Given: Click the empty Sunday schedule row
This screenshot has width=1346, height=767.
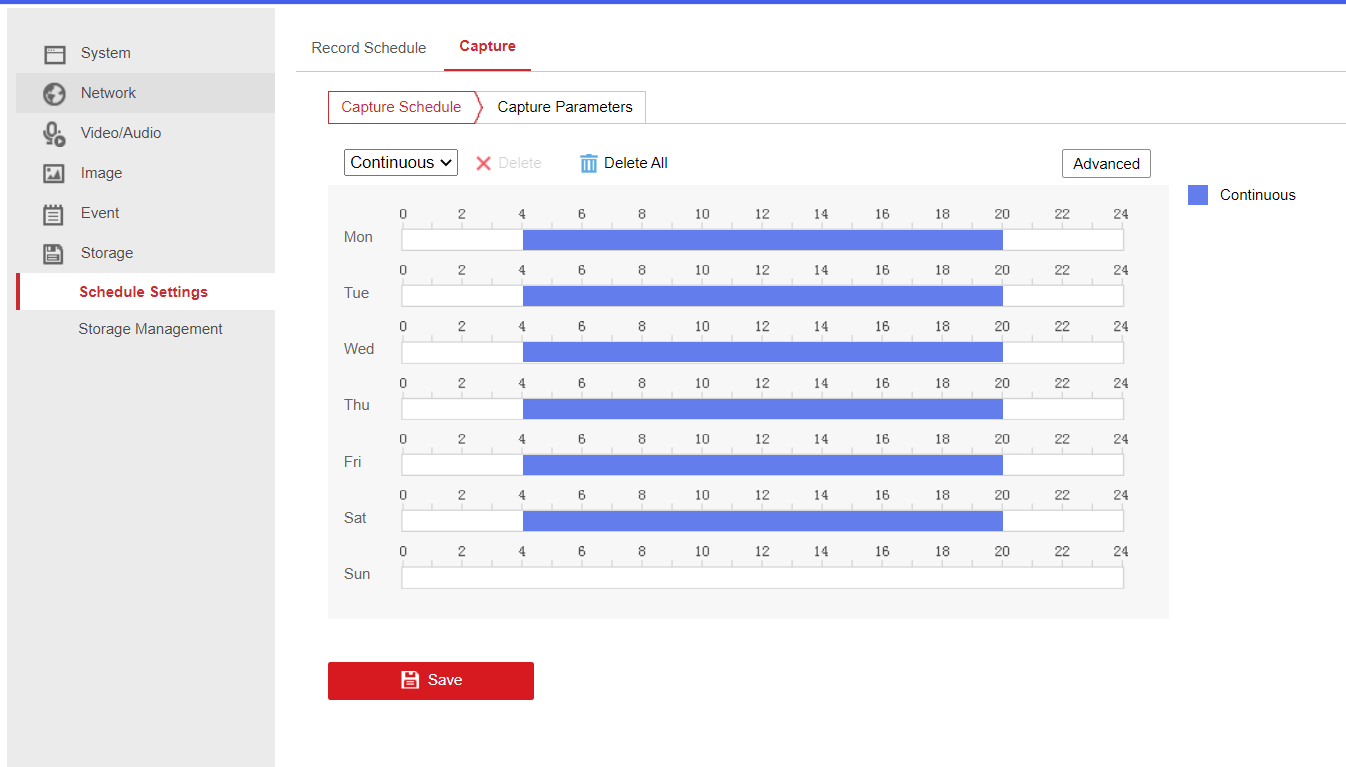Looking at the screenshot, I should pos(762,578).
